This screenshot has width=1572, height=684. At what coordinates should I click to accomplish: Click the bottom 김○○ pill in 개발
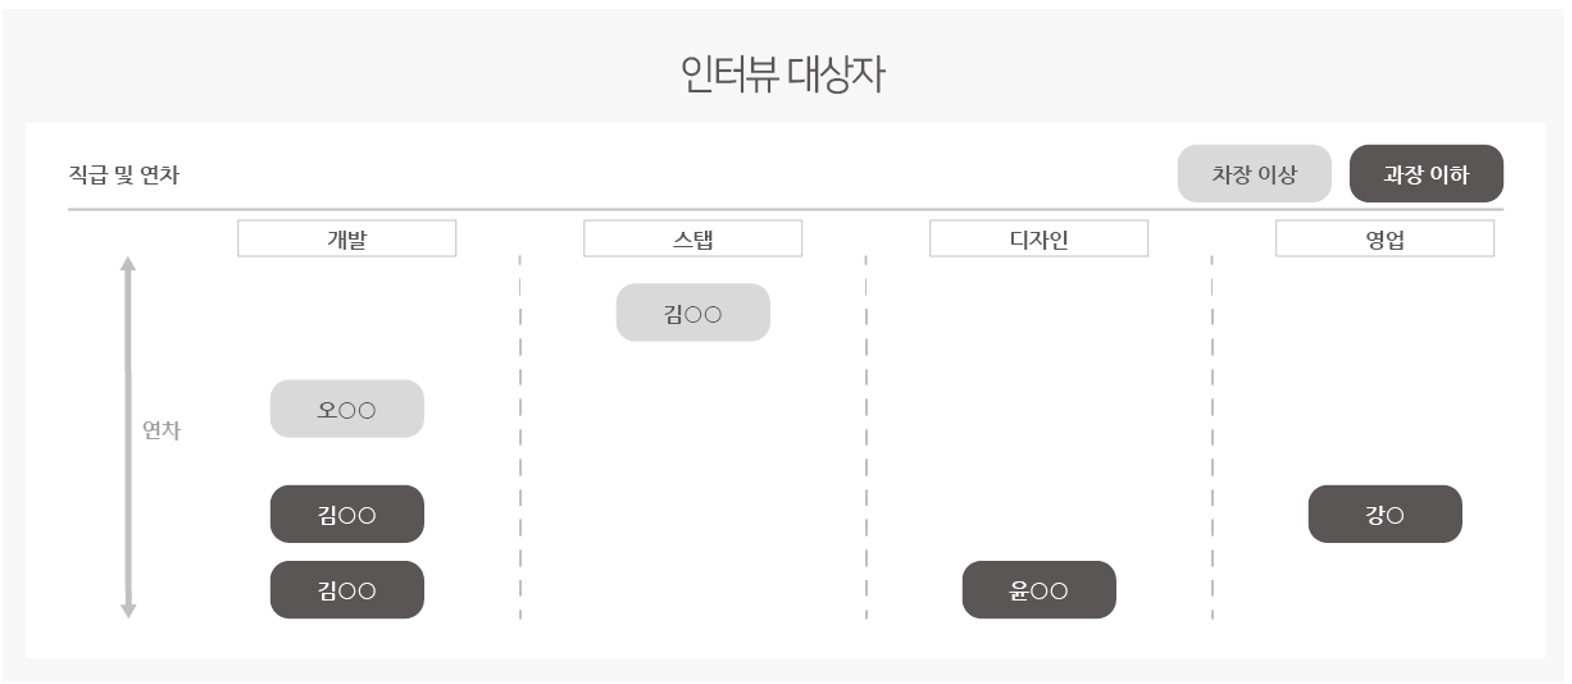click(x=347, y=590)
